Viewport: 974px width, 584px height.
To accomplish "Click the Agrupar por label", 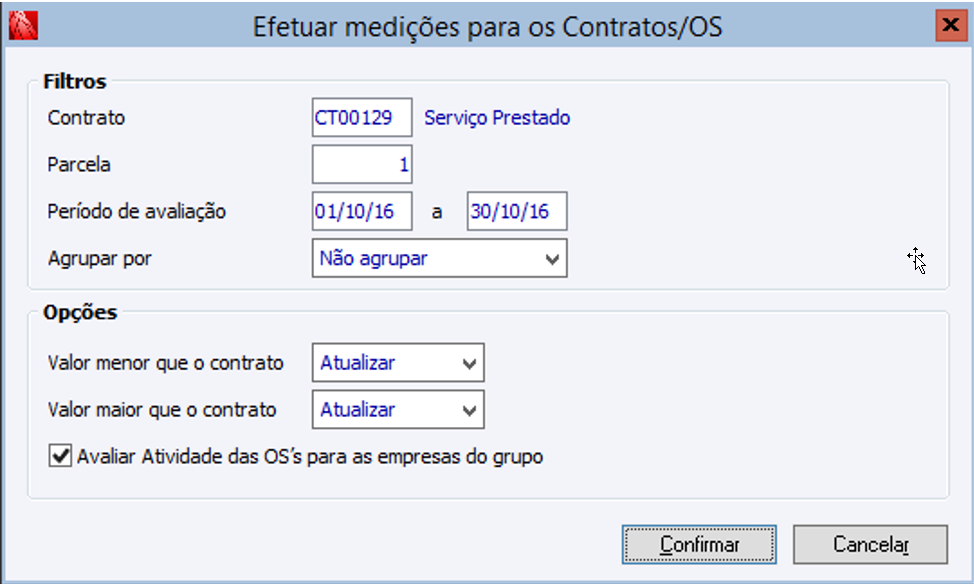I will tap(99, 258).
